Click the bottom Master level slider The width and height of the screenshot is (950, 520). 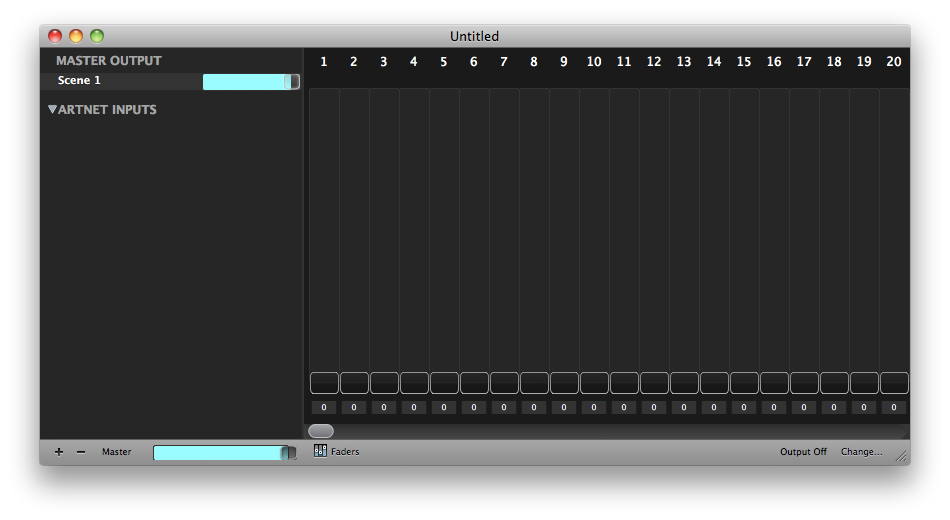point(224,453)
